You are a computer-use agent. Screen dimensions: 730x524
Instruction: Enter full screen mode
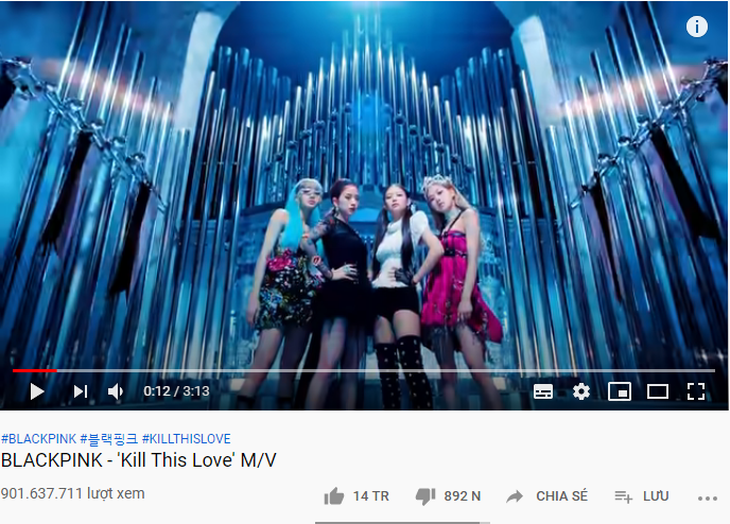[696, 391]
